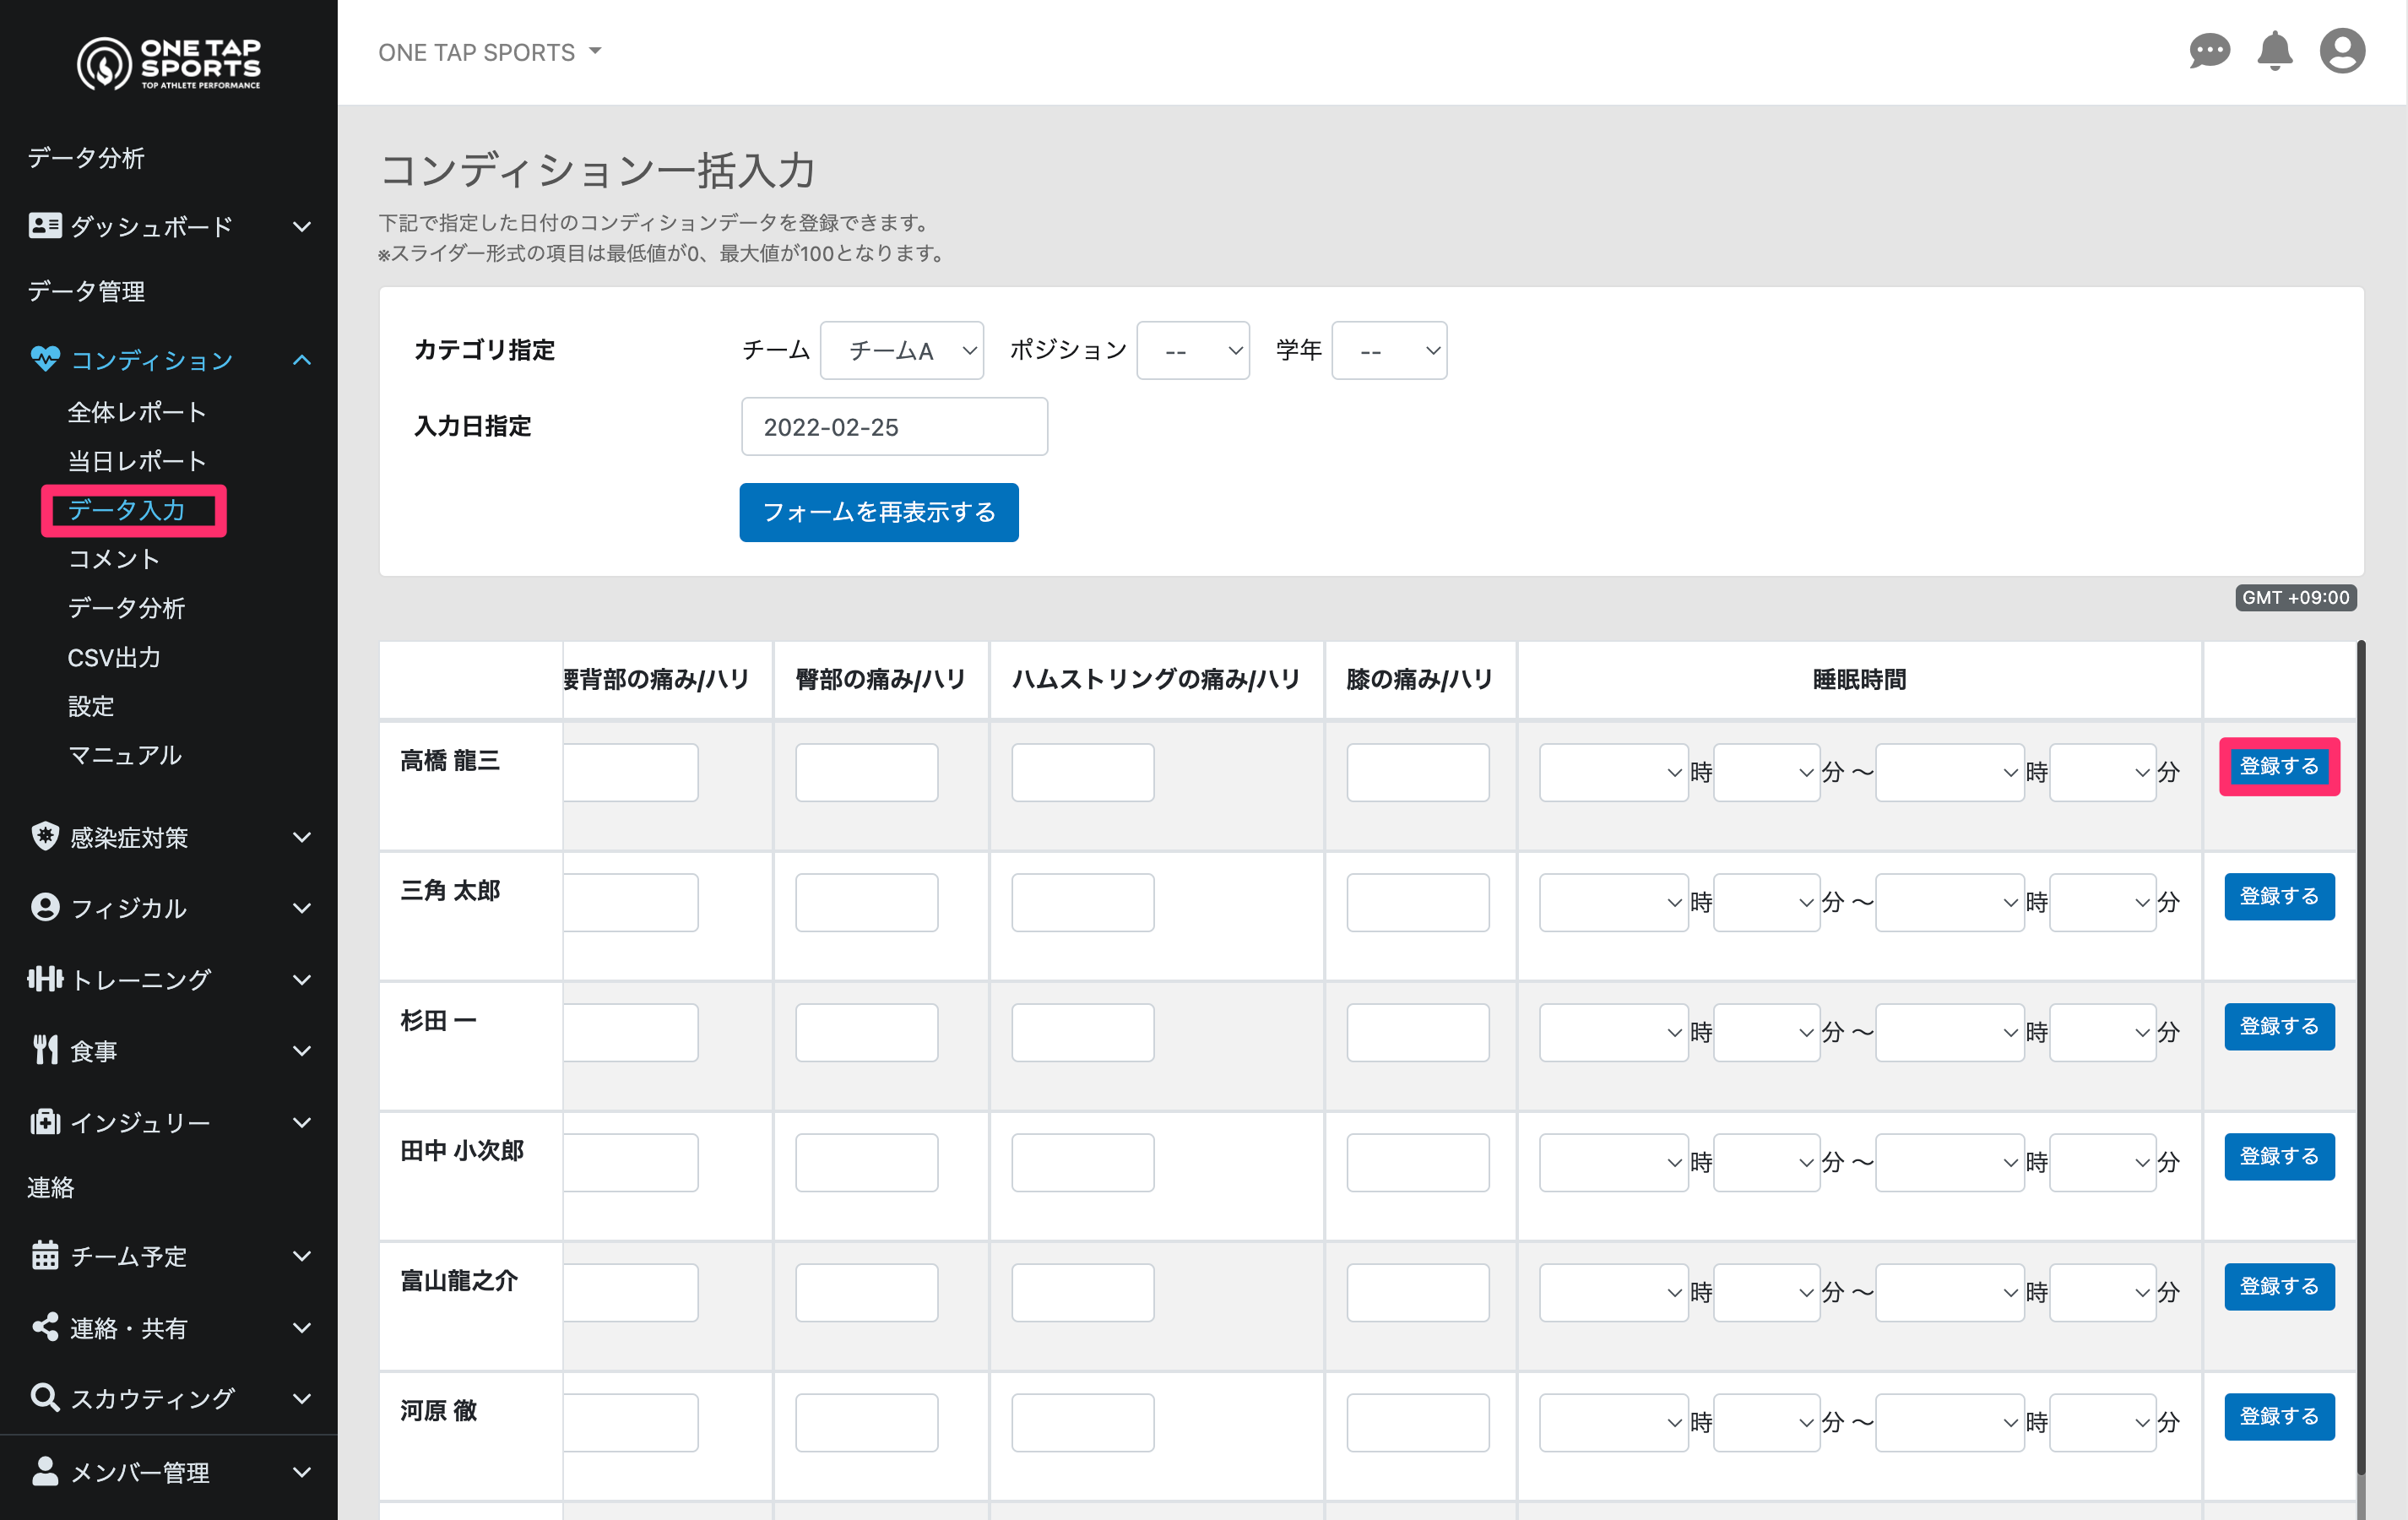This screenshot has width=2408, height=1520.
Task: Open CSV出力 in sidebar
Action: (114, 657)
